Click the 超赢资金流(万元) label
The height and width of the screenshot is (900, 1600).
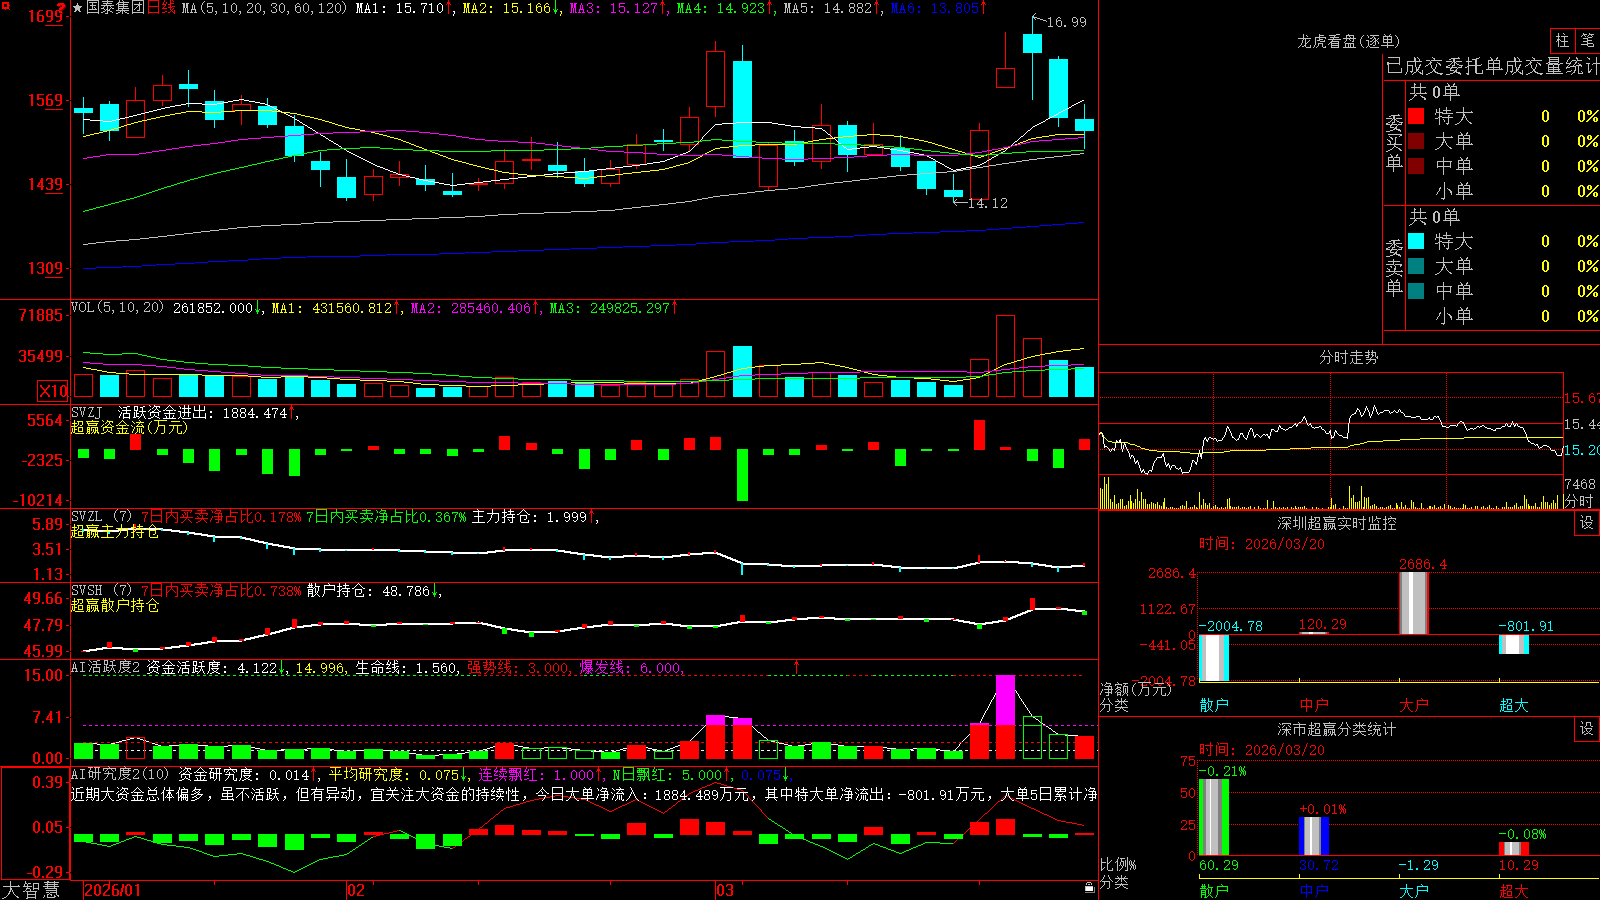(x=129, y=427)
